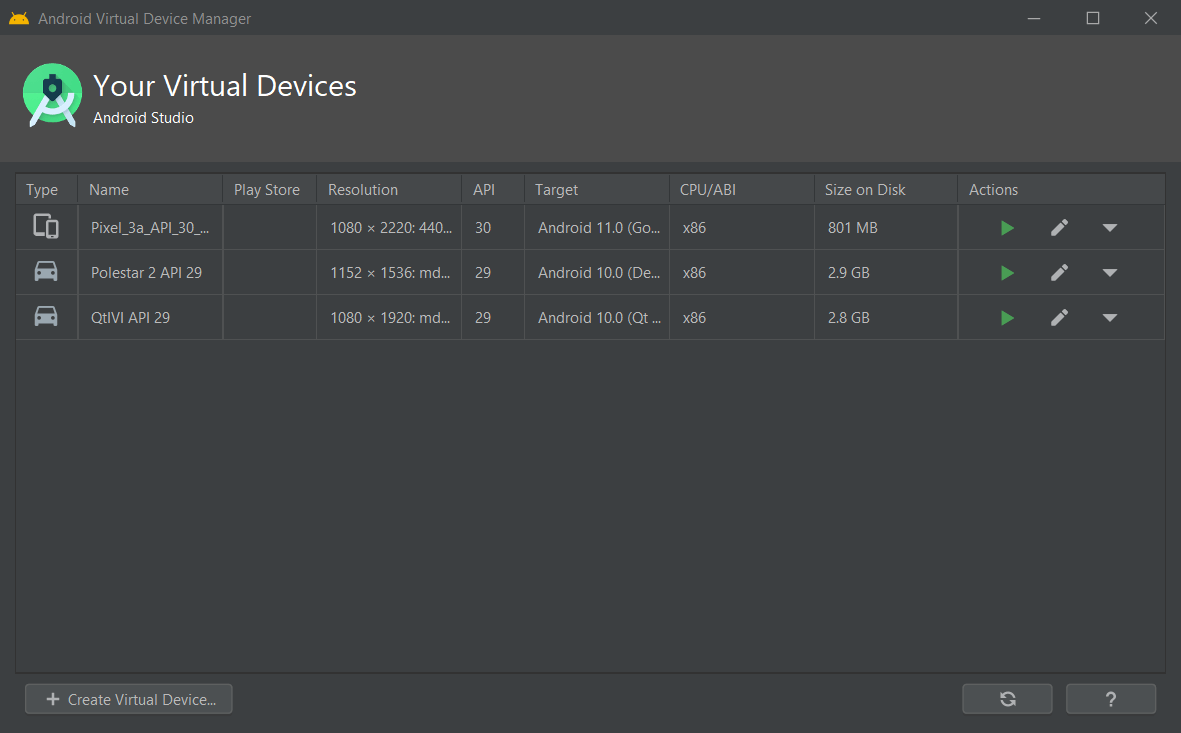
Task: Click the pencil icon for QtIVI API 29
Action: 1059,318
